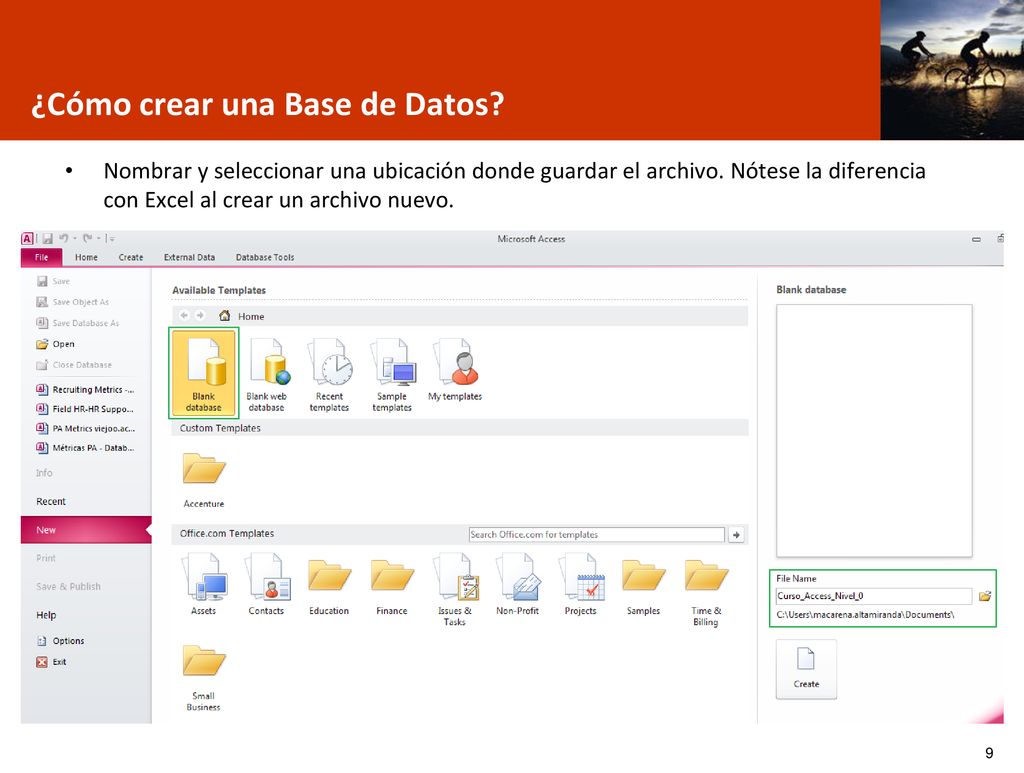Minimize the Microsoft Access window
The image size is (1024, 773).
coord(976,240)
